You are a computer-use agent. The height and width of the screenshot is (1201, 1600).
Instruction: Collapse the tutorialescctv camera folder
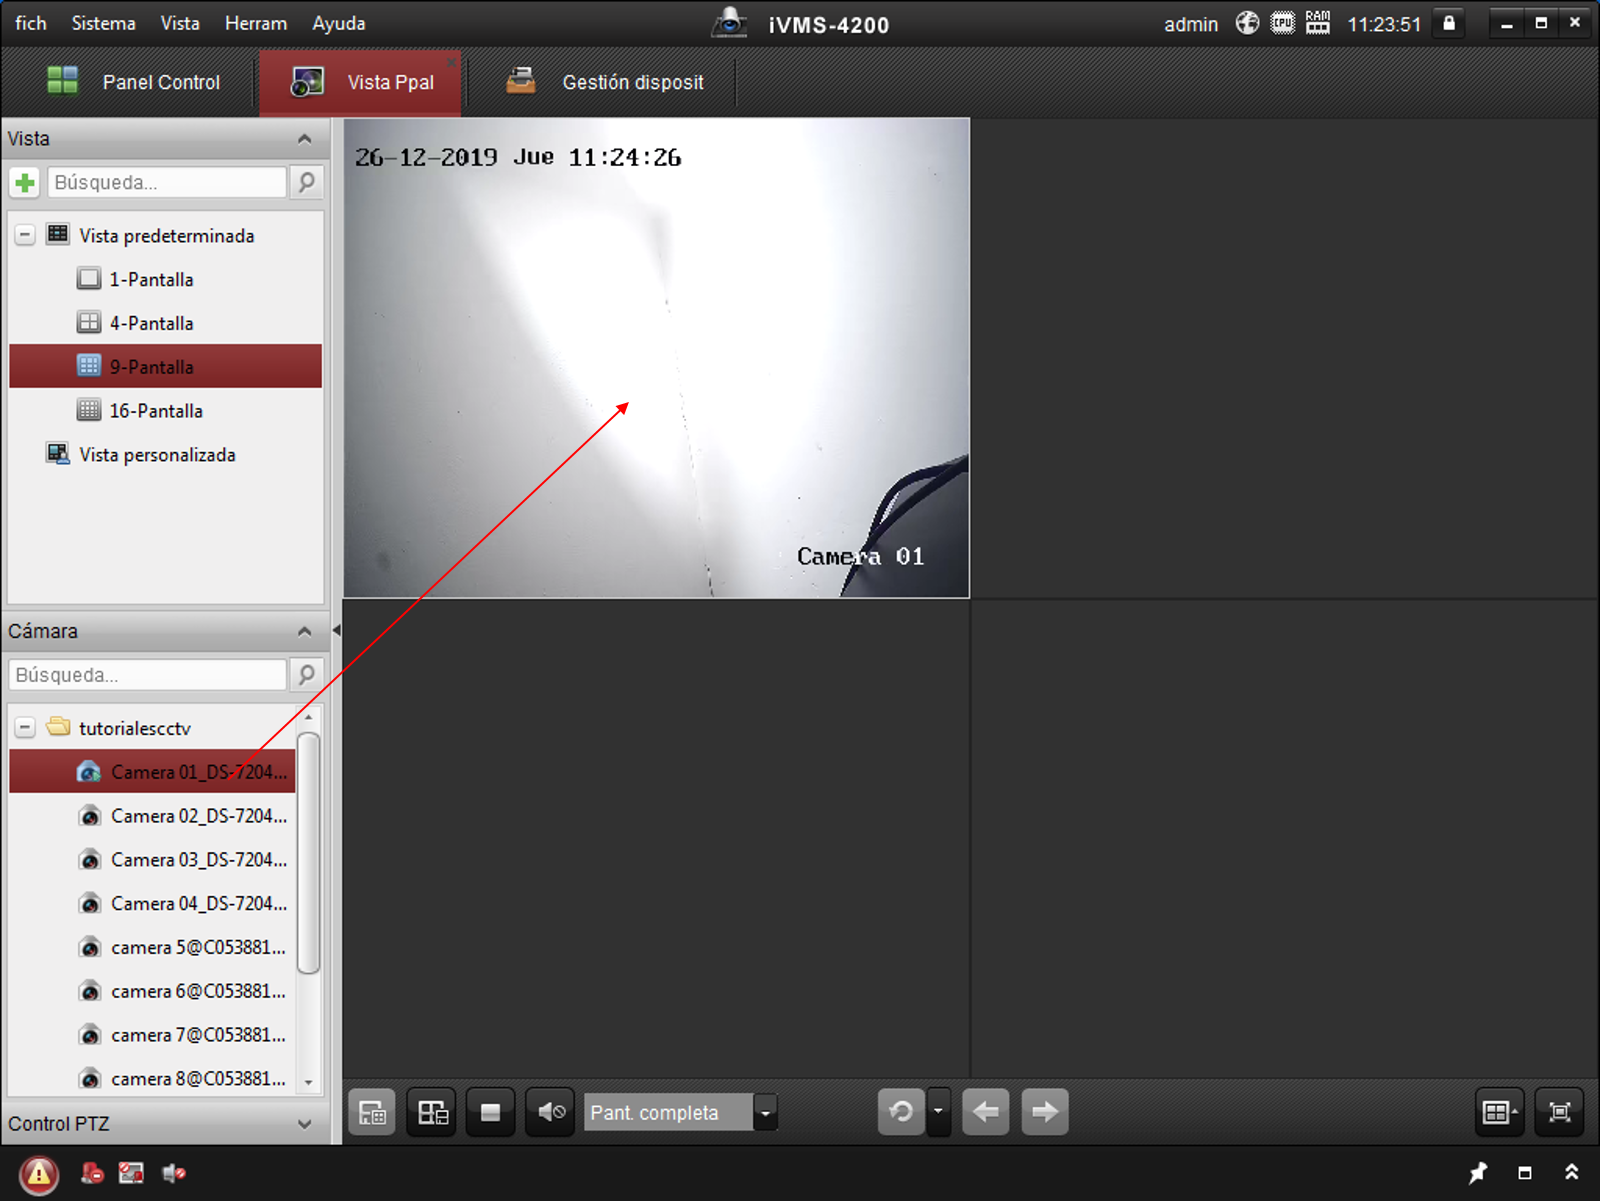pyautogui.click(x=24, y=727)
